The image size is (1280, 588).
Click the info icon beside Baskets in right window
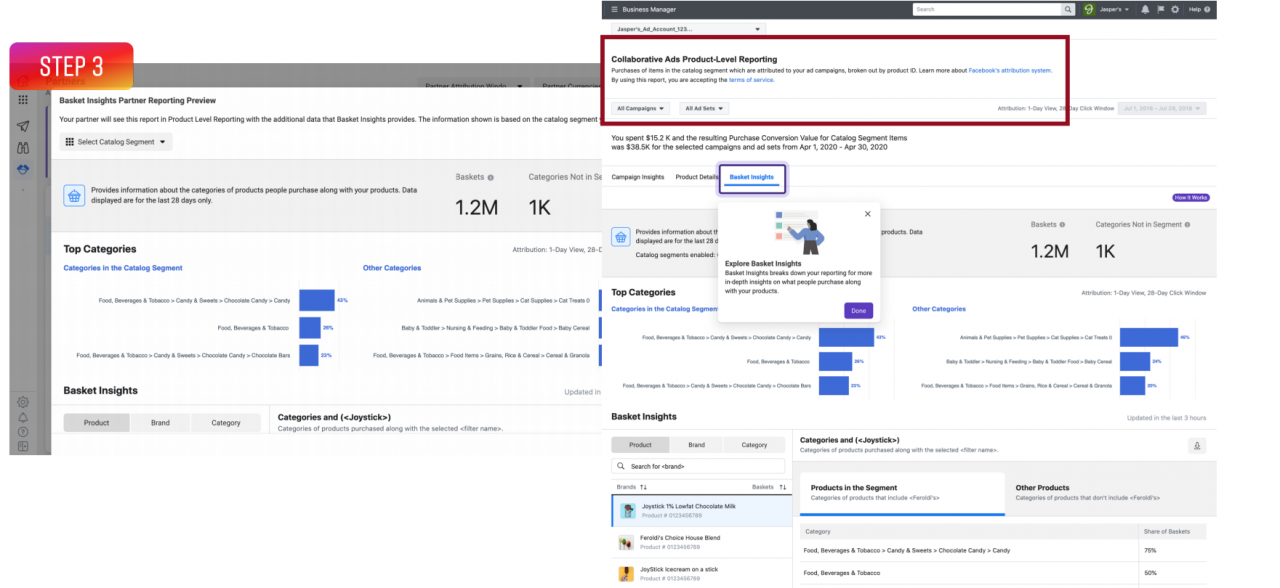coord(1062,225)
